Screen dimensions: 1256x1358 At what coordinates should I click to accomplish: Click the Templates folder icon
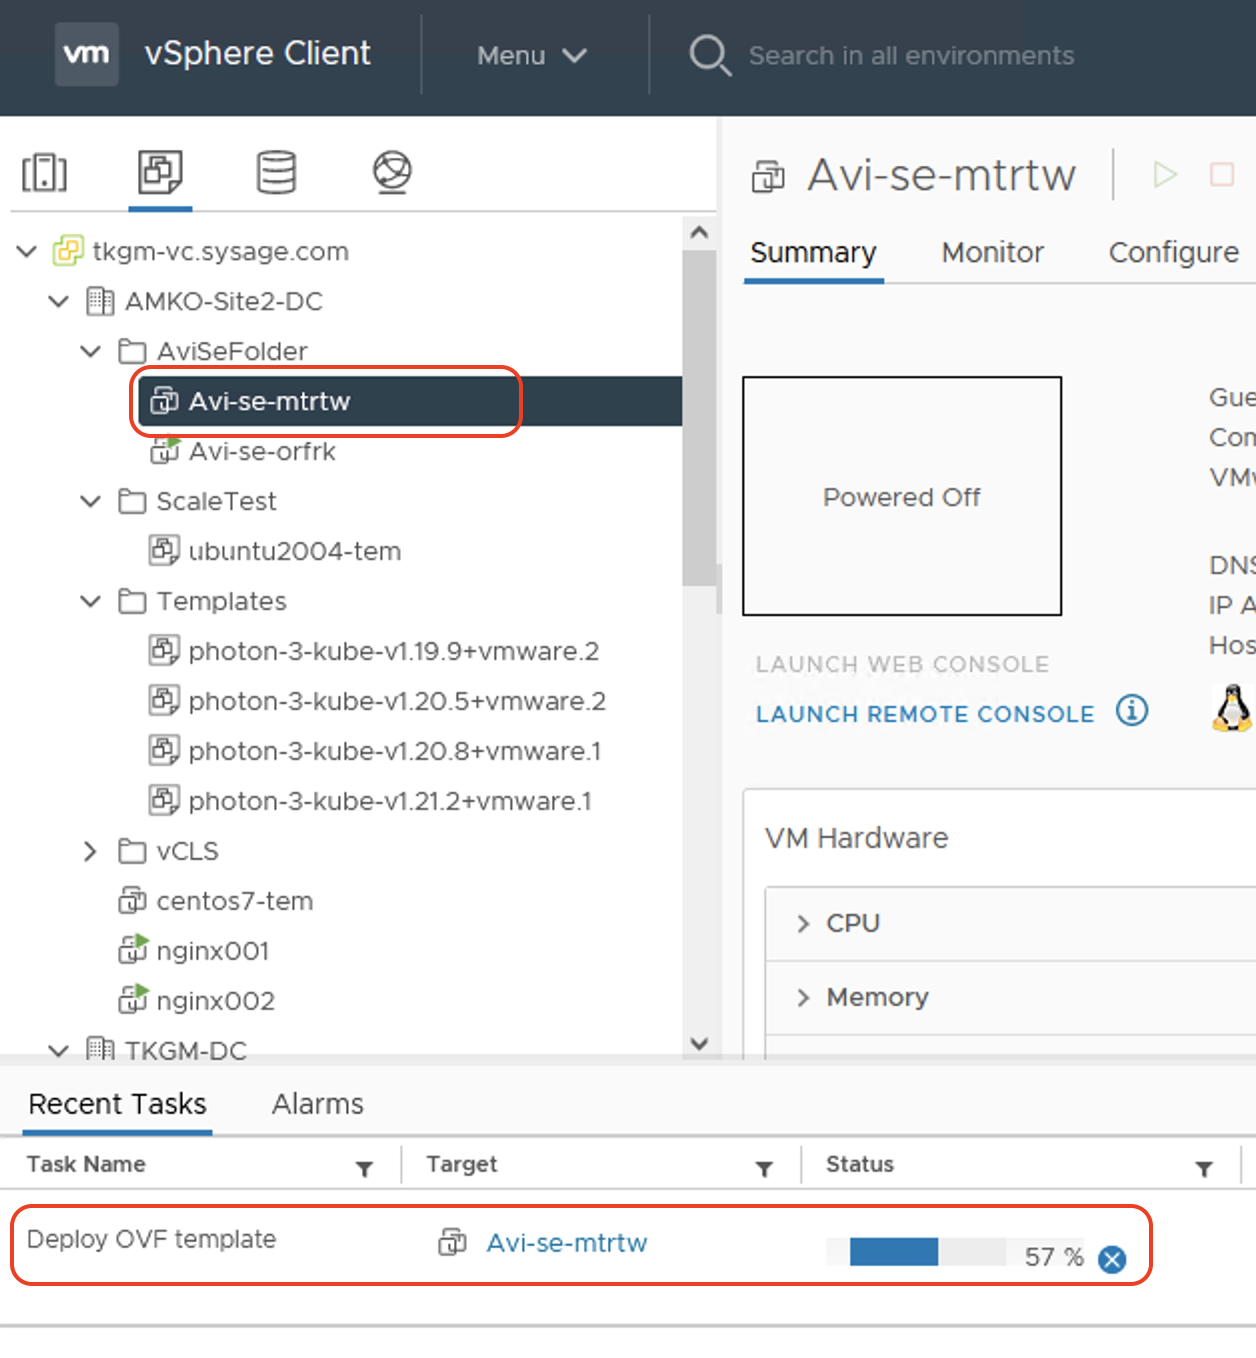pyautogui.click(x=132, y=601)
